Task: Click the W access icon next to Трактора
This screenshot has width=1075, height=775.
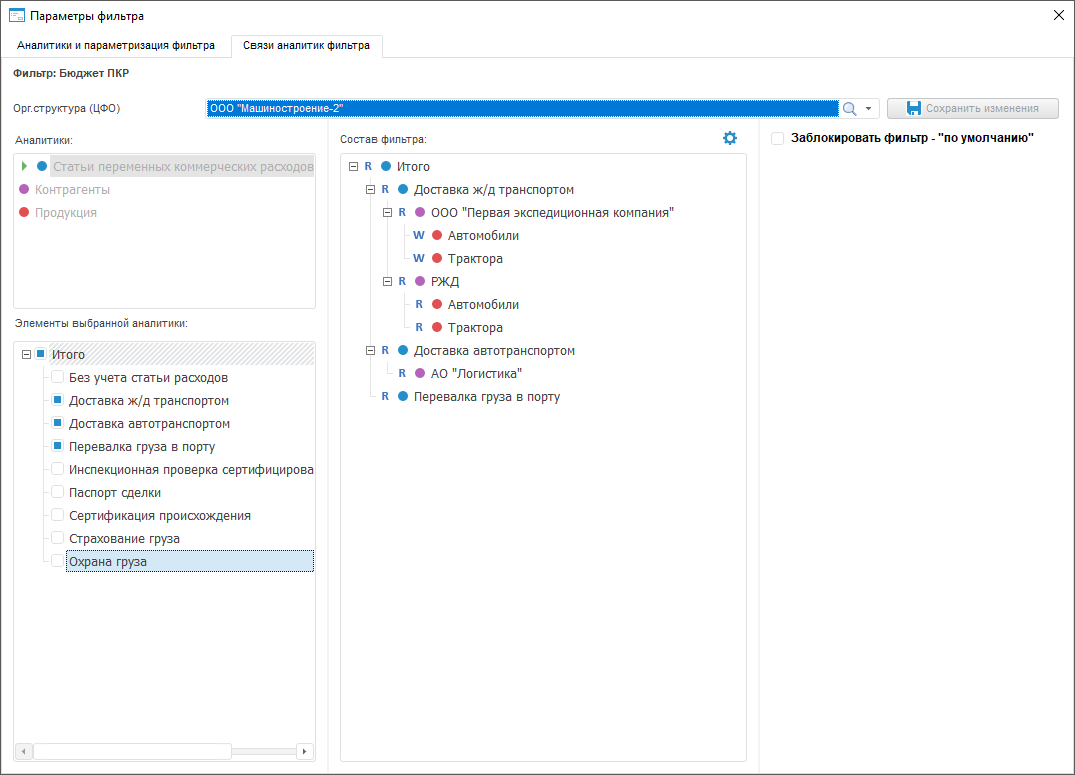Action: tap(419, 259)
